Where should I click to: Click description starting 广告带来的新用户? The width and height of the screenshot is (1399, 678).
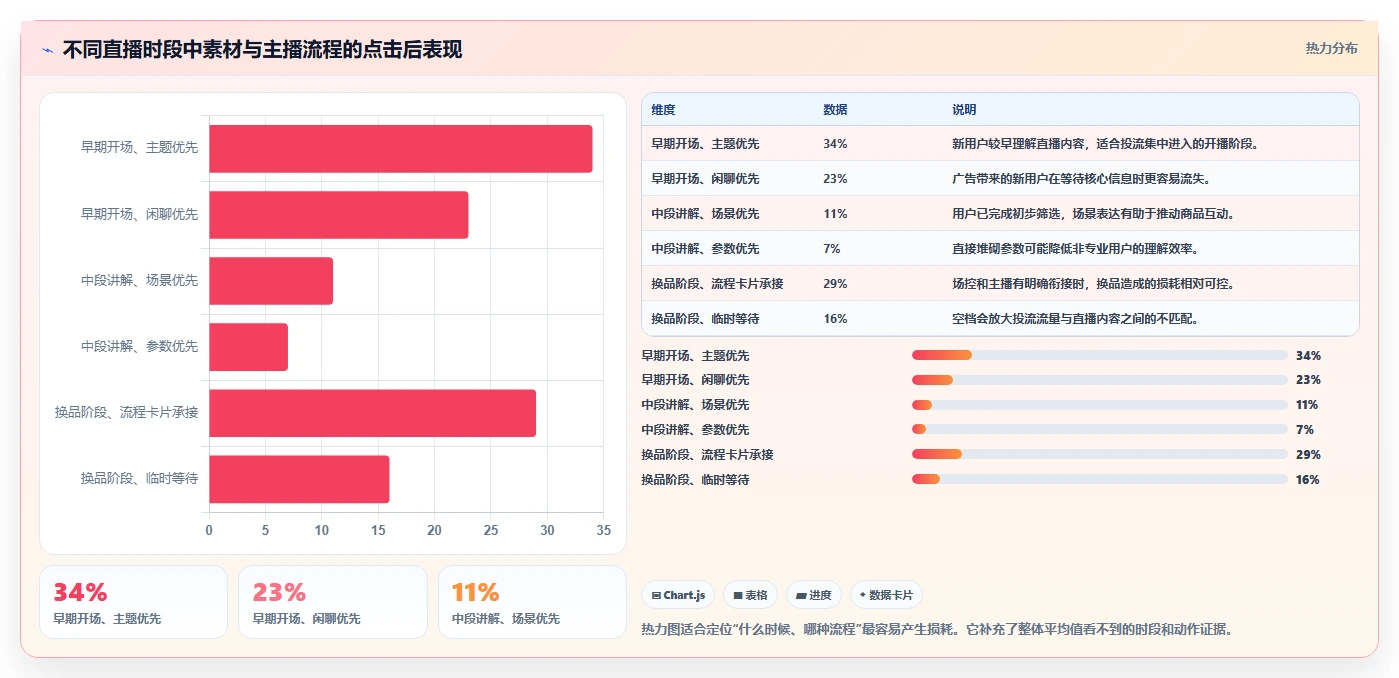pyautogui.click(x=1080, y=179)
